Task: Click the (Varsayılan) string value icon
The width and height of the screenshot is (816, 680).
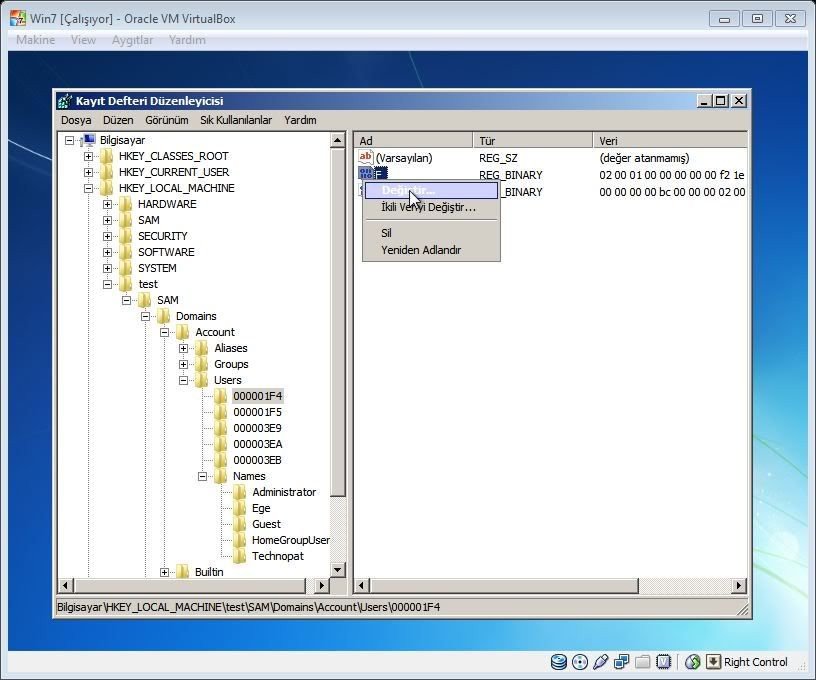Action: pyautogui.click(x=365, y=158)
